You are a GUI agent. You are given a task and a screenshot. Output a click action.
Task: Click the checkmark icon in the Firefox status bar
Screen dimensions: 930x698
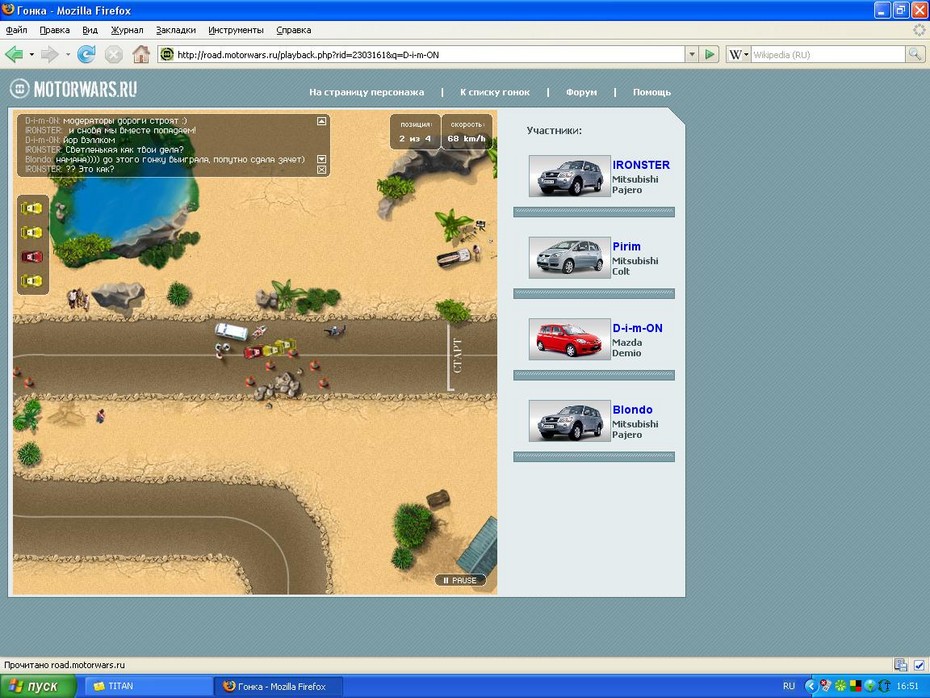(919, 665)
